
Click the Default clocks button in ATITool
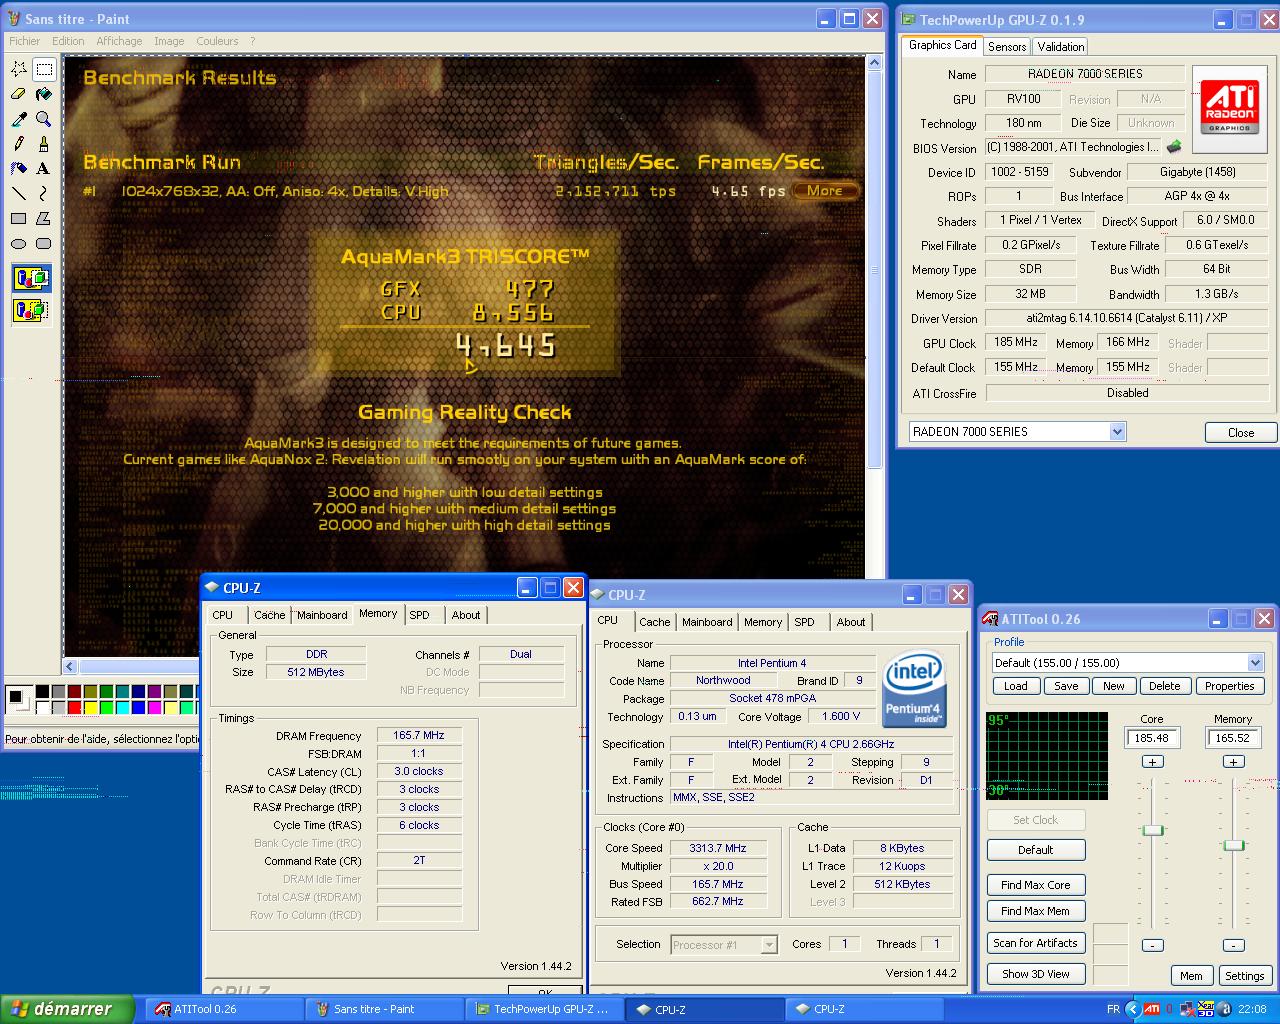1036,850
